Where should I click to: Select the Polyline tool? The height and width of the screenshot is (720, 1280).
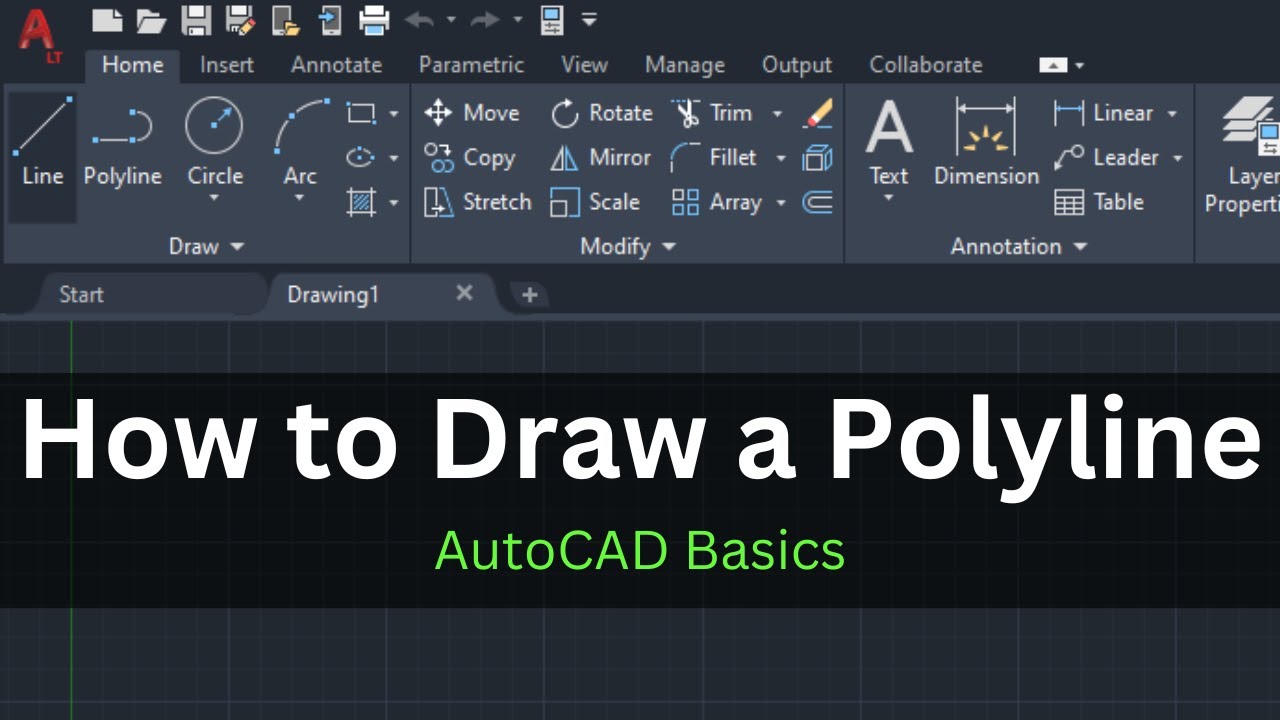point(122,142)
